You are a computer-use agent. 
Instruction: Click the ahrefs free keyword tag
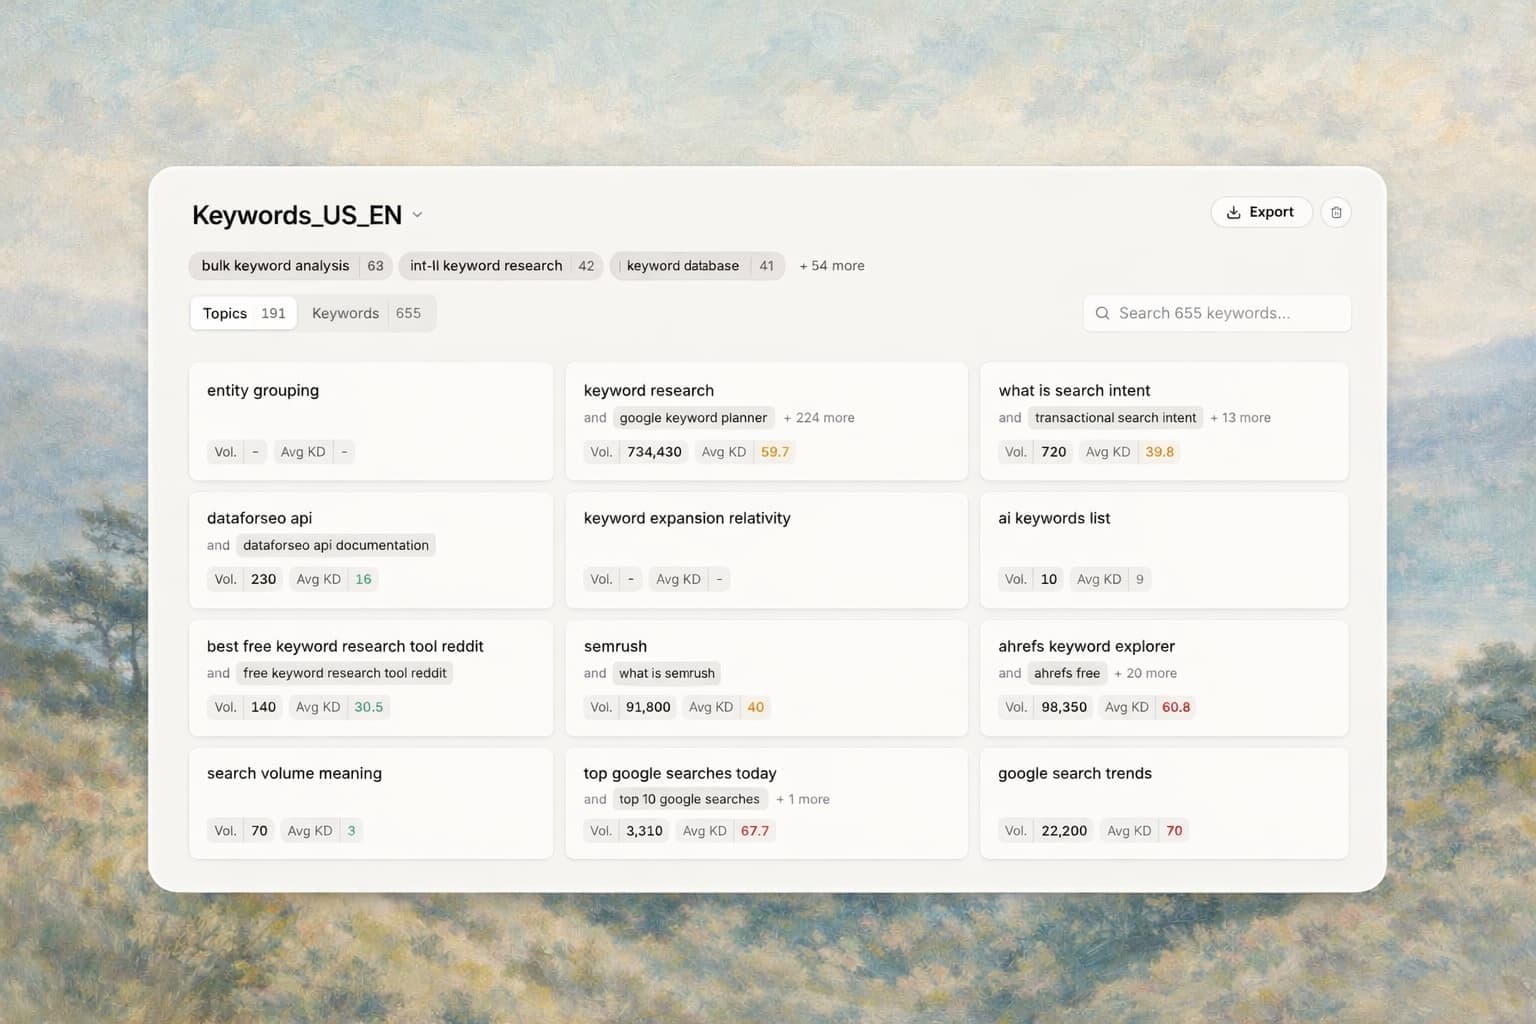tap(1067, 673)
